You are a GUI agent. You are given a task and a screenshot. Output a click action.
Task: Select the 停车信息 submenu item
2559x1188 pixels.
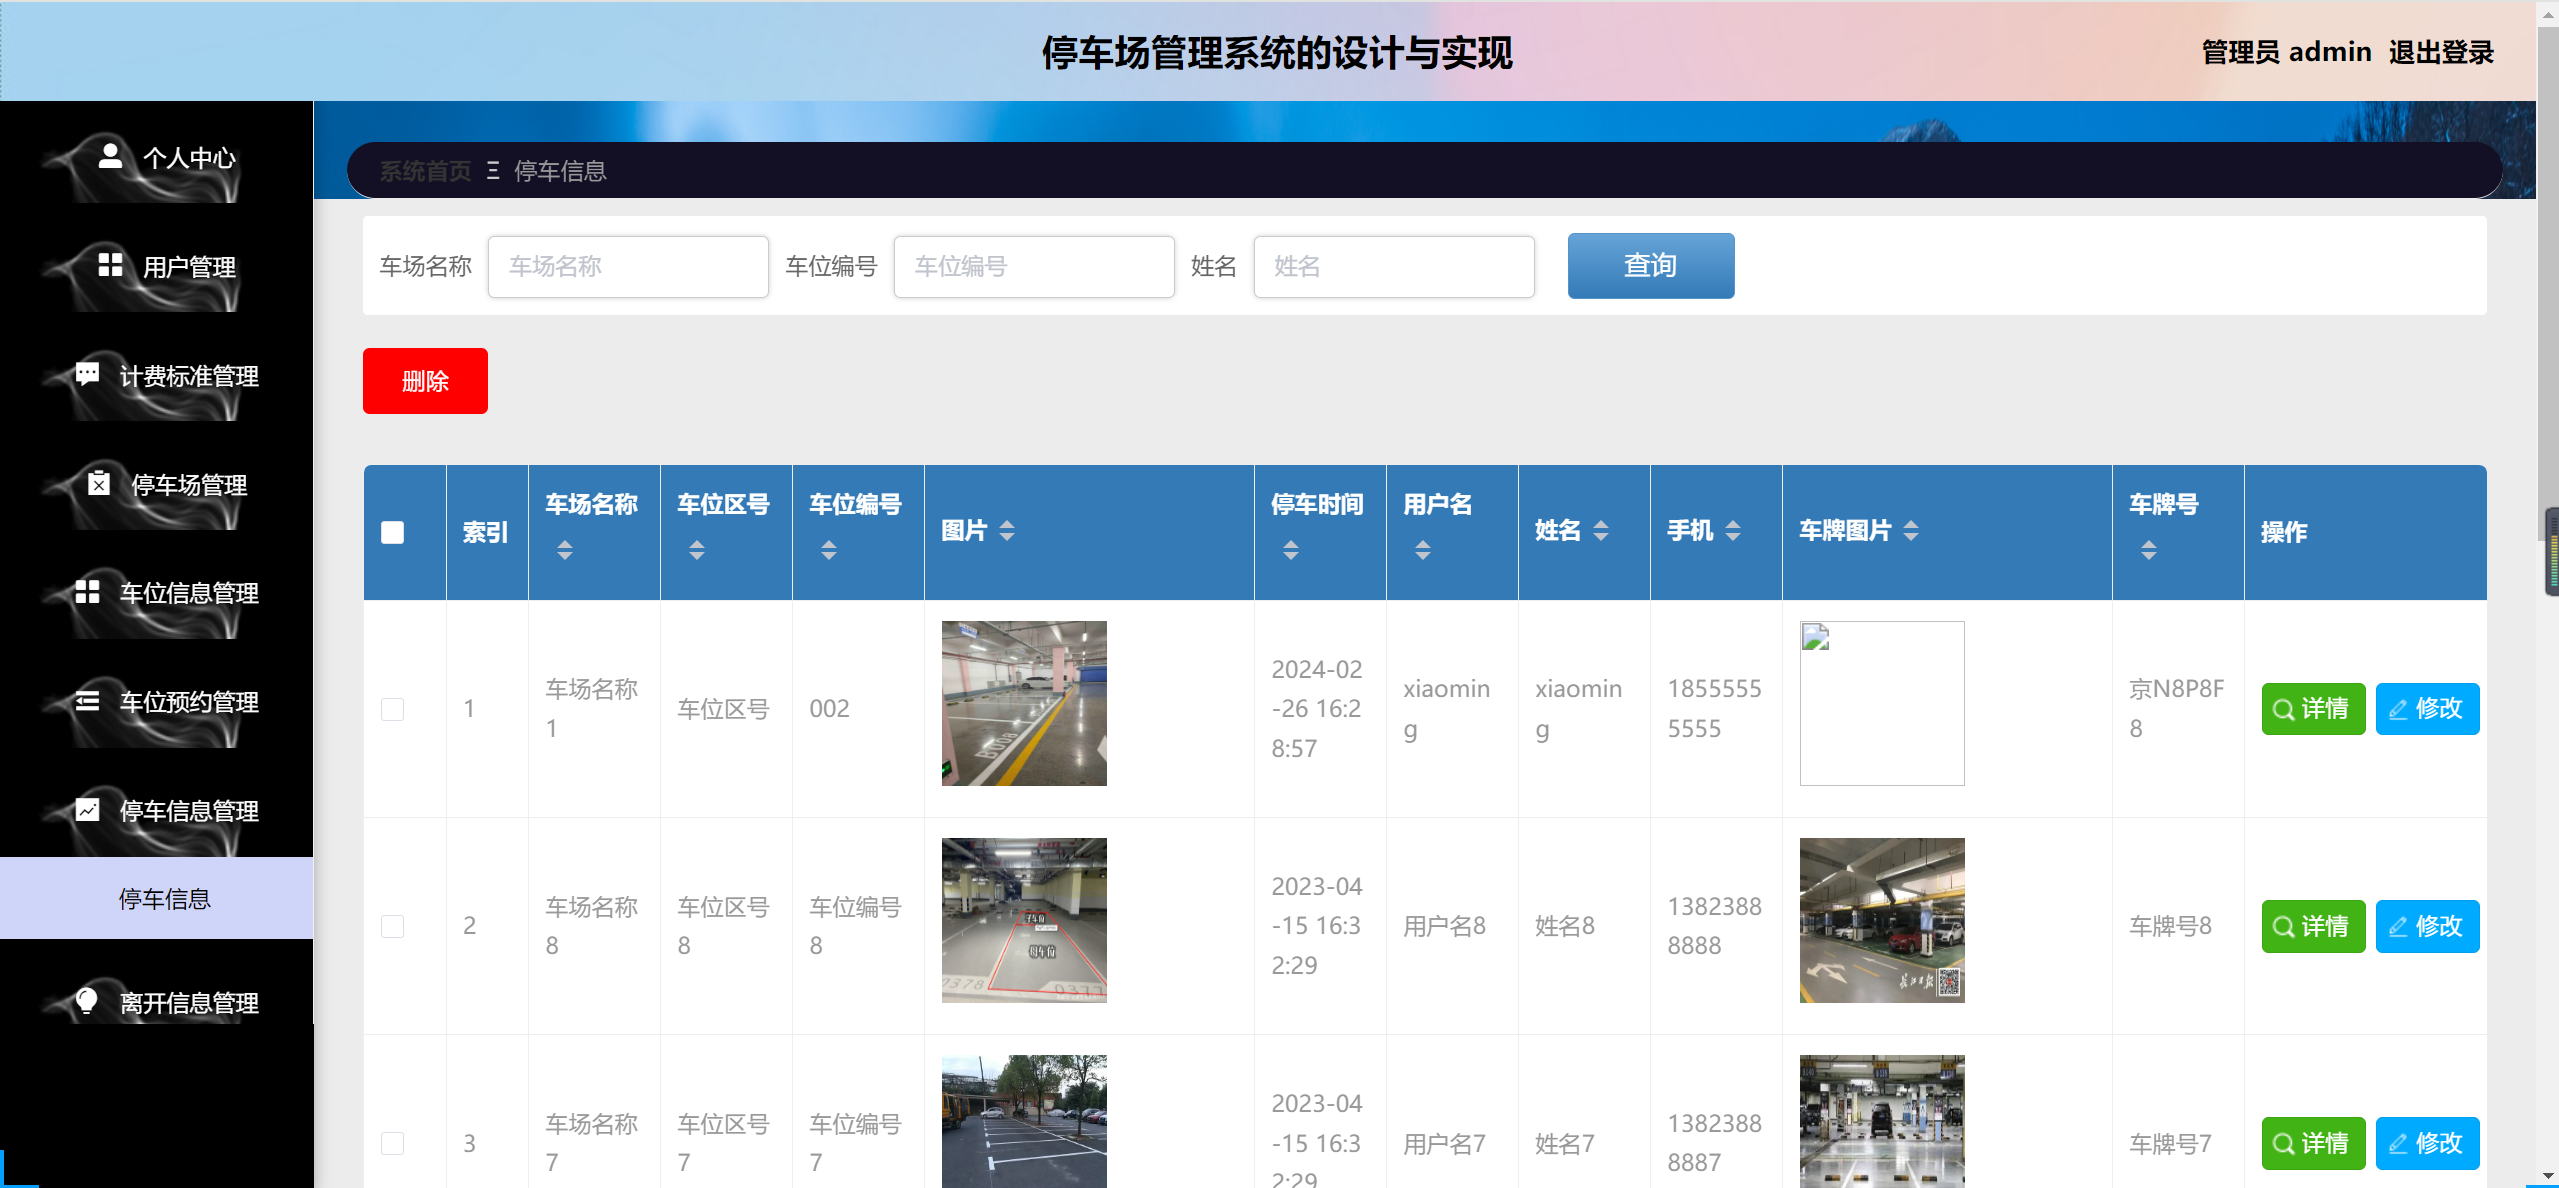[x=156, y=898]
